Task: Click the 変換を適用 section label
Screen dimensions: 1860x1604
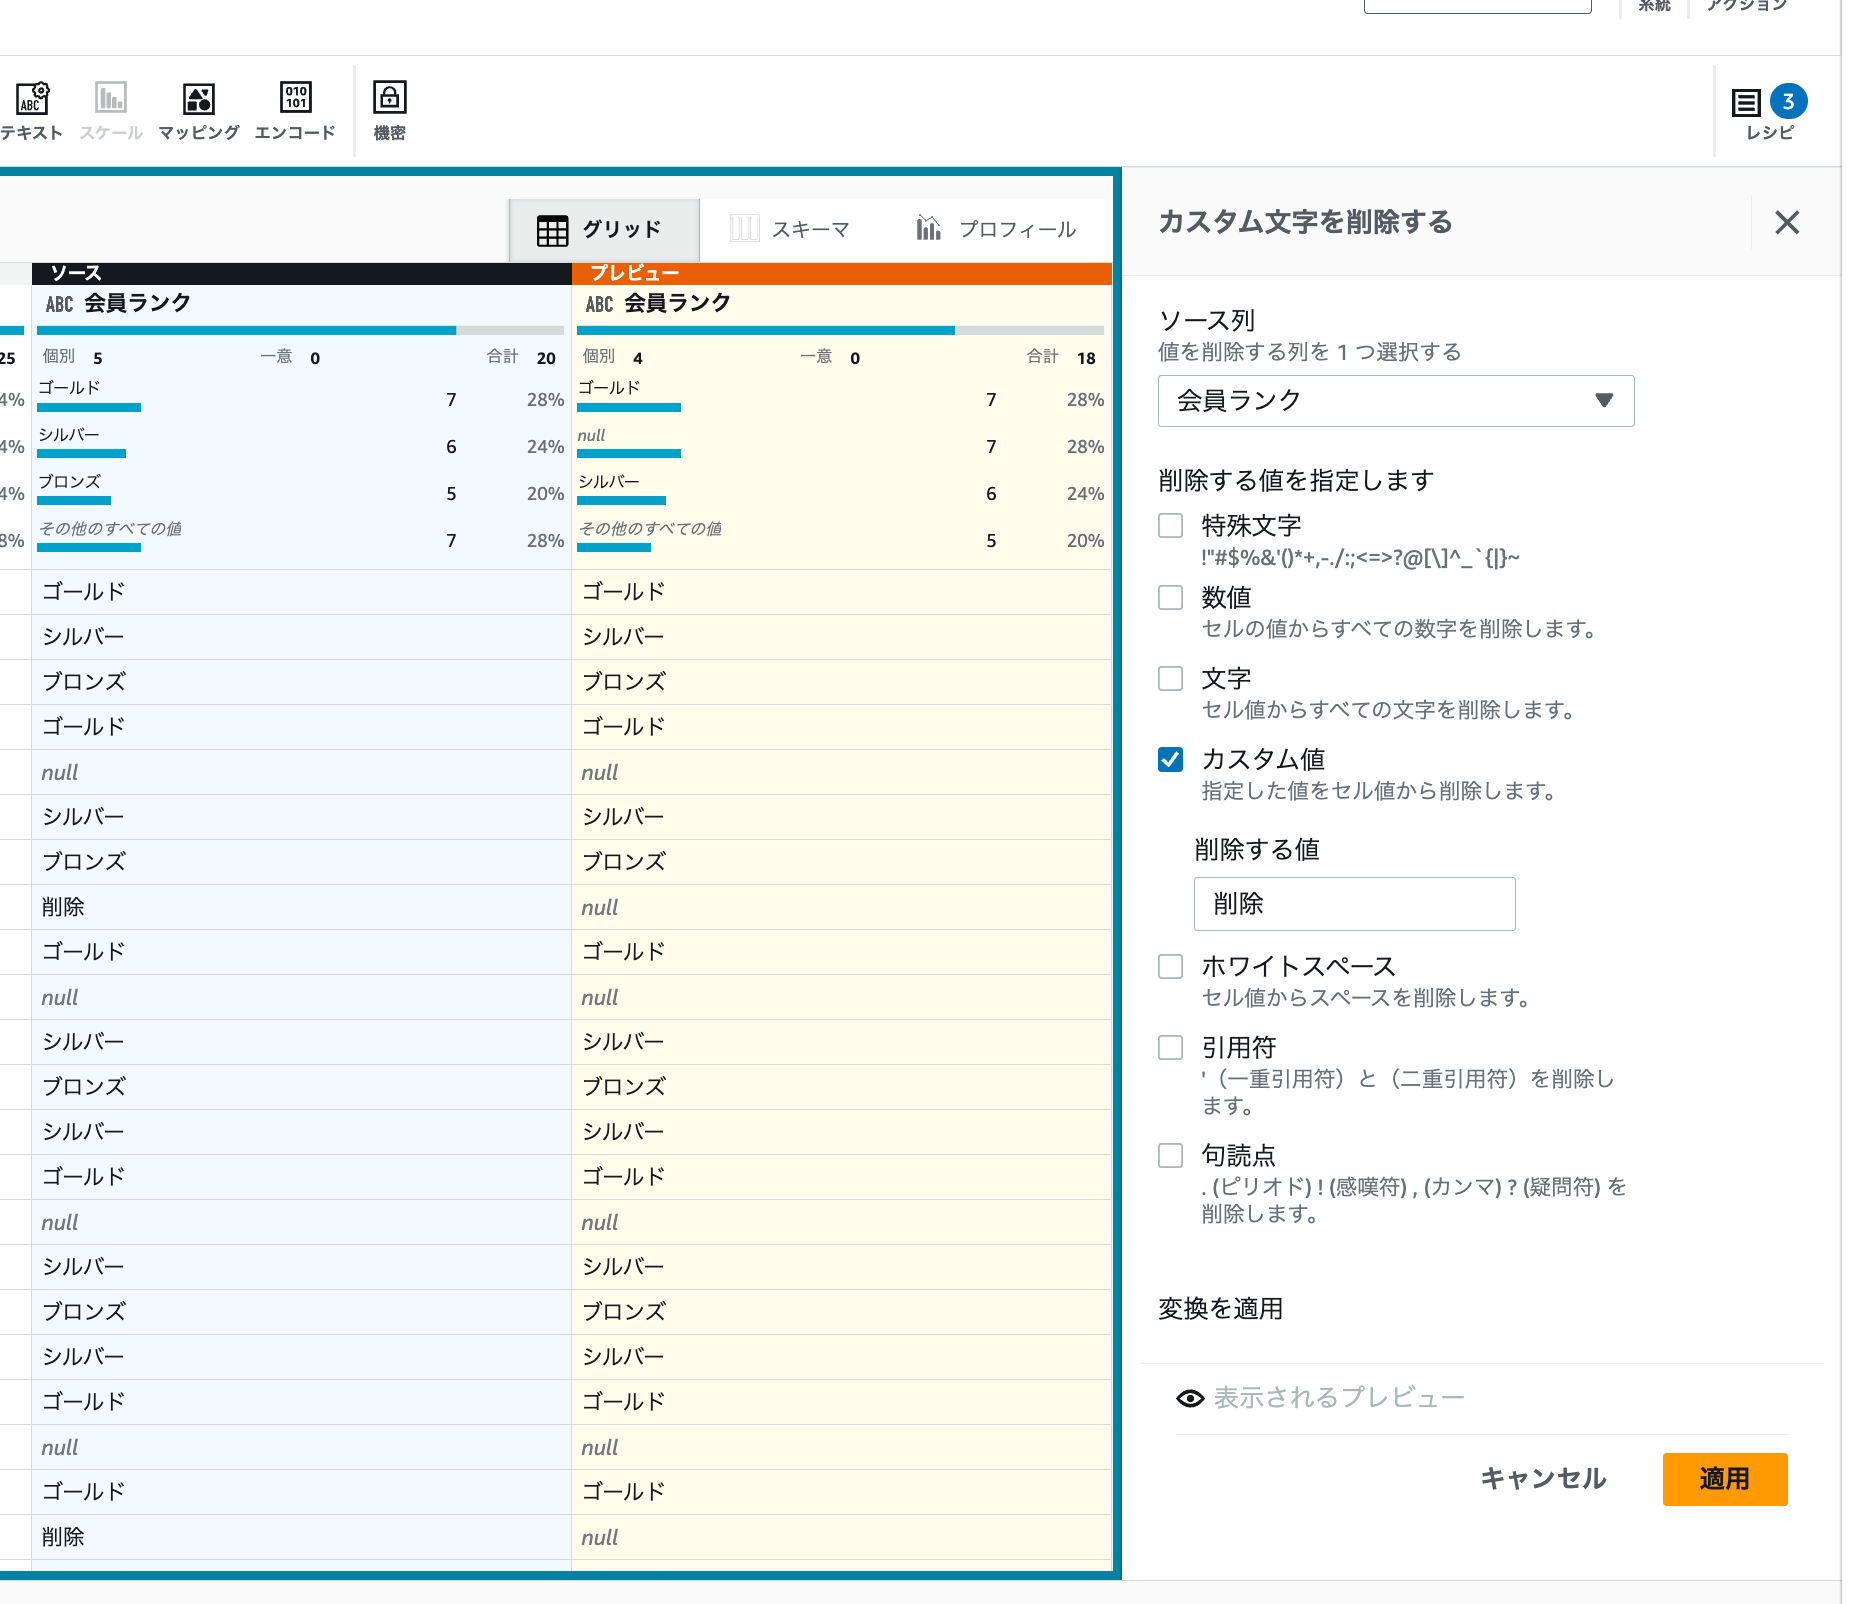Action: (x=1220, y=1309)
